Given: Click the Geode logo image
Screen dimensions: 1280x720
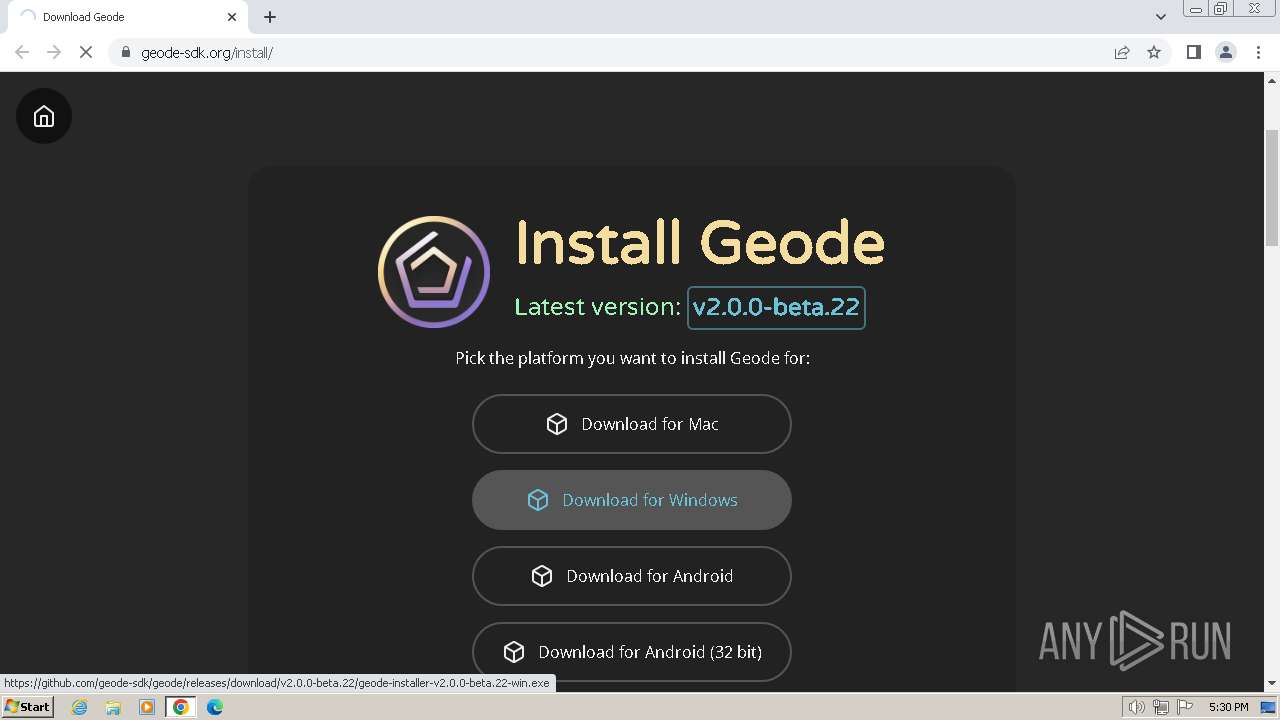Looking at the screenshot, I should click(434, 272).
